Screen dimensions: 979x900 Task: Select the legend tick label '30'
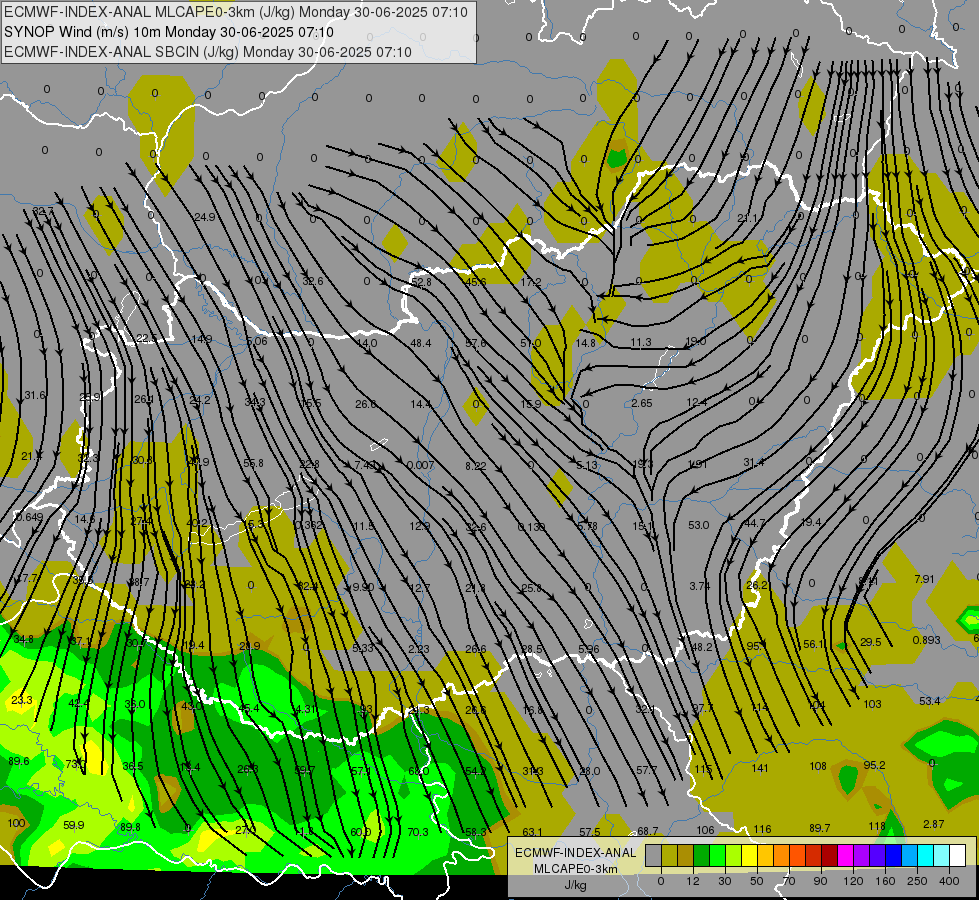725,881
